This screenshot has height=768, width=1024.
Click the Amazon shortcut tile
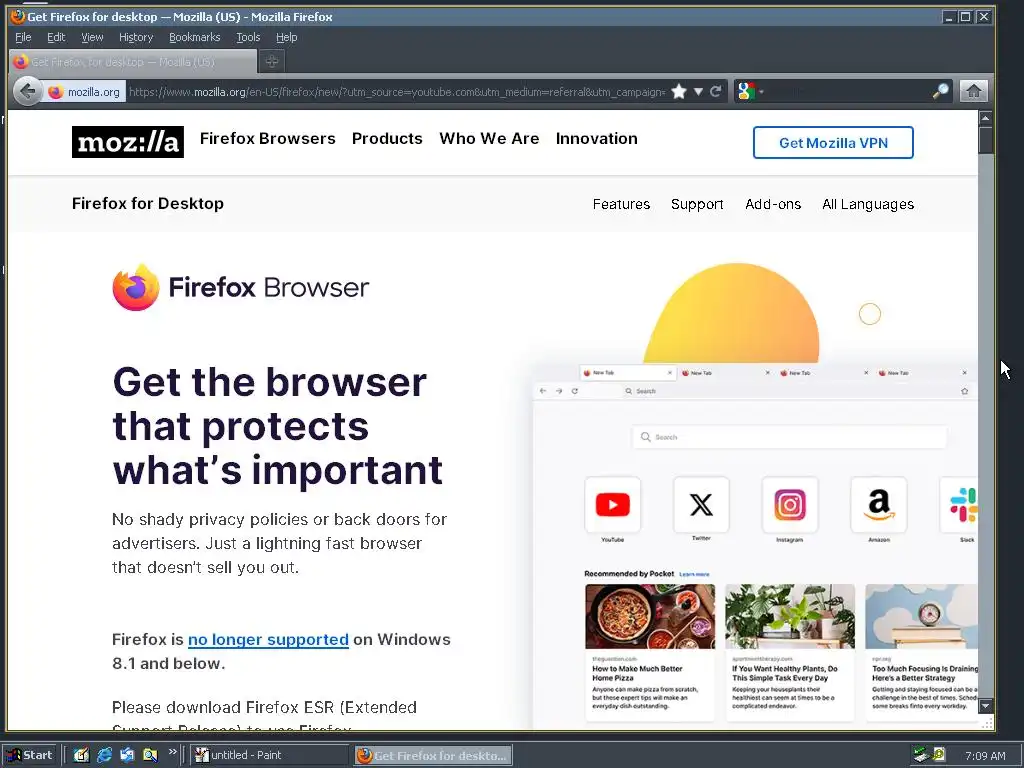878,505
